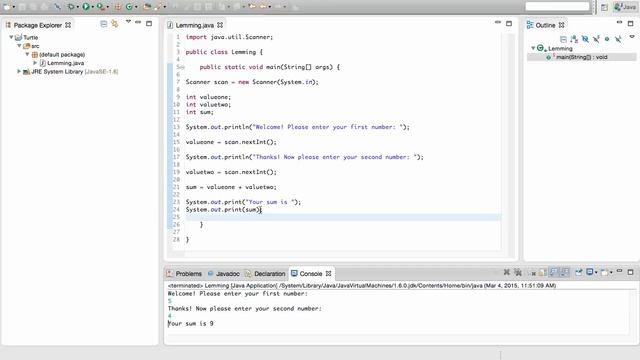
Task: Toggle Hide Non-Public Members green dot
Action: pyautogui.click(x=607, y=39)
